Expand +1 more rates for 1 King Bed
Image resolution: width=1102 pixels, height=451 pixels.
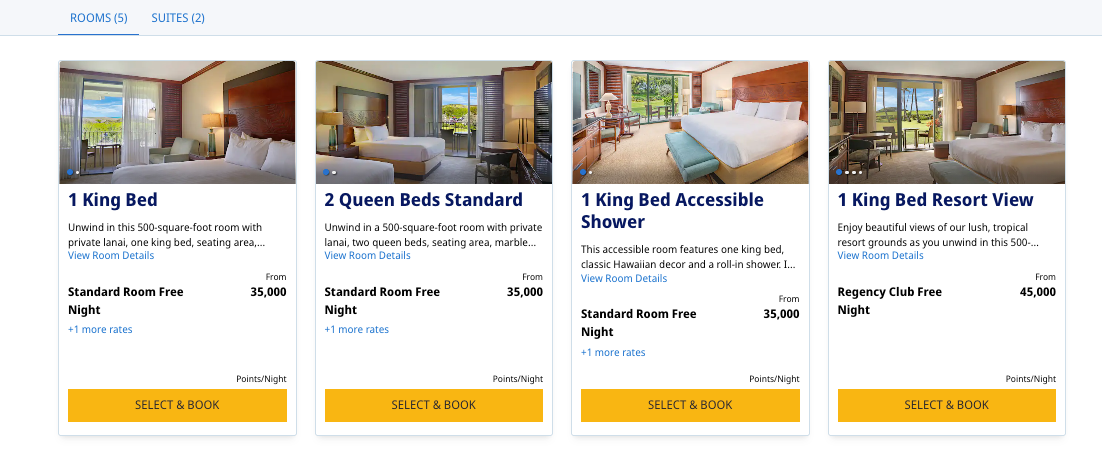[x=100, y=329]
